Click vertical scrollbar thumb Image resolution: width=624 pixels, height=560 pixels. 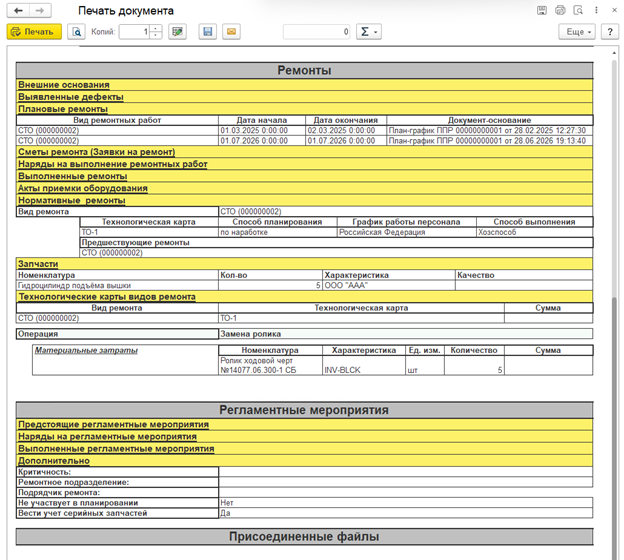[614, 428]
